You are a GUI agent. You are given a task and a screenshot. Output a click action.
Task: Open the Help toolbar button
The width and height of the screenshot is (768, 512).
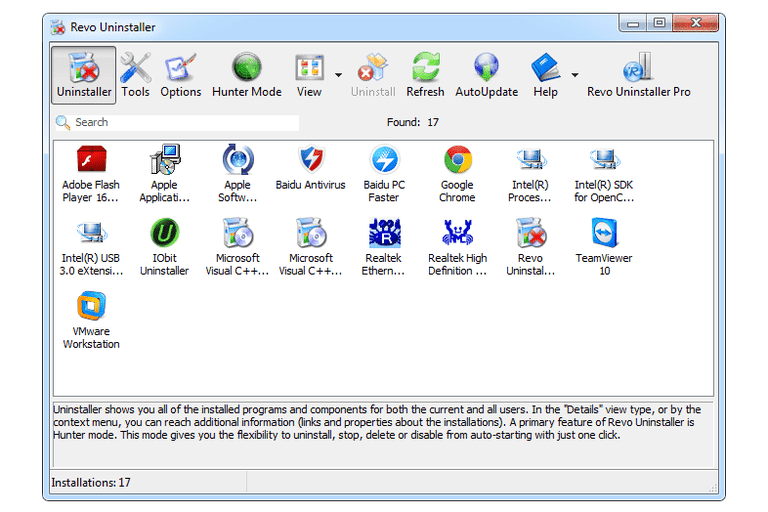545,75
